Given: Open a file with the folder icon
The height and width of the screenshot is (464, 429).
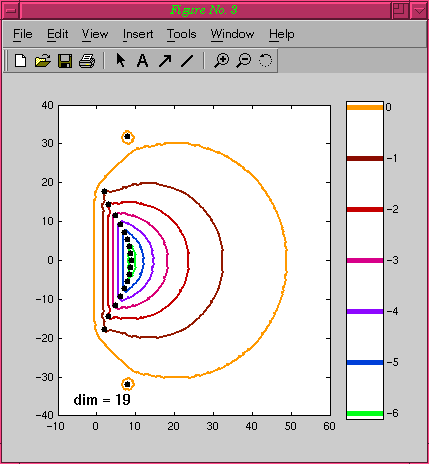Looking at the screenshot, I should pyautogui.click(x=43, y=61).
